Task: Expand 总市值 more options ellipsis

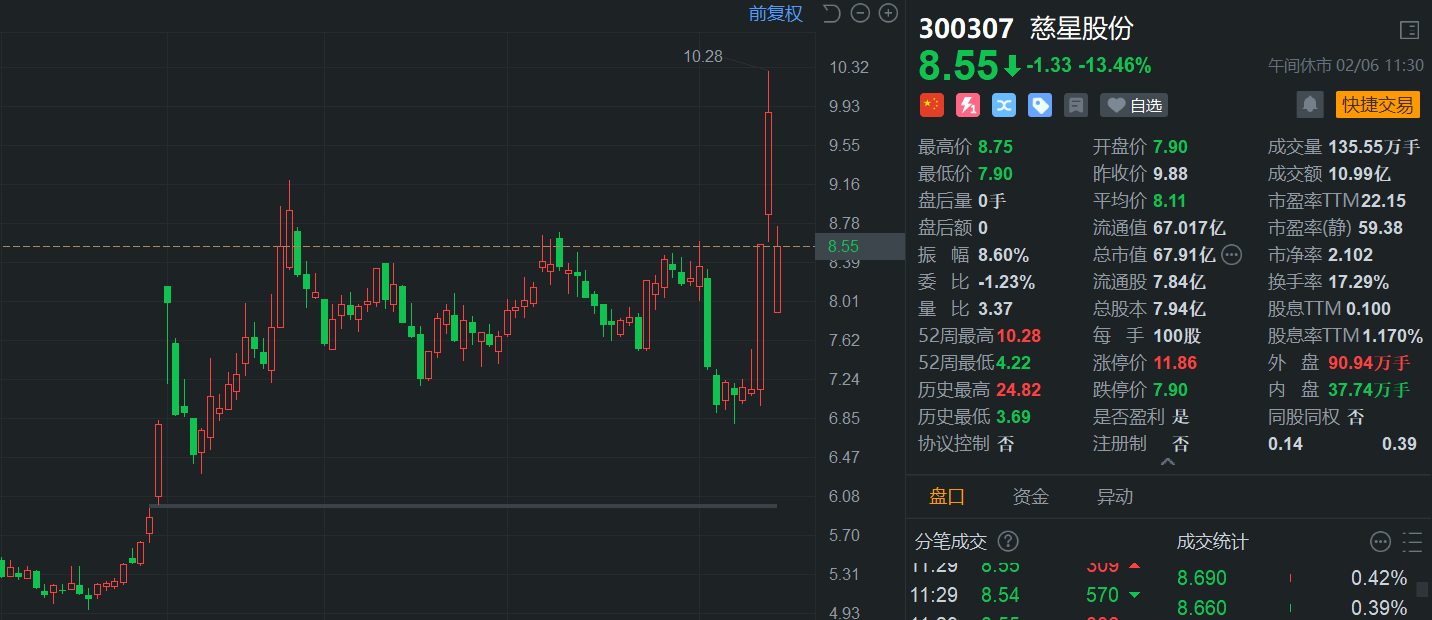Action: click(1231, 255)
